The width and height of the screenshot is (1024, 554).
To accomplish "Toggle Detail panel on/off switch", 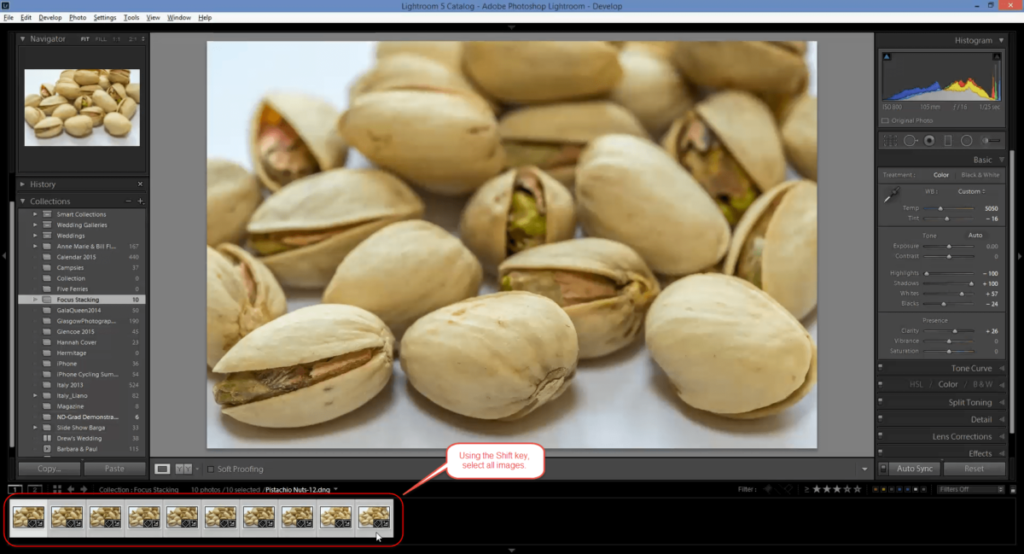I will pos(881,419).
